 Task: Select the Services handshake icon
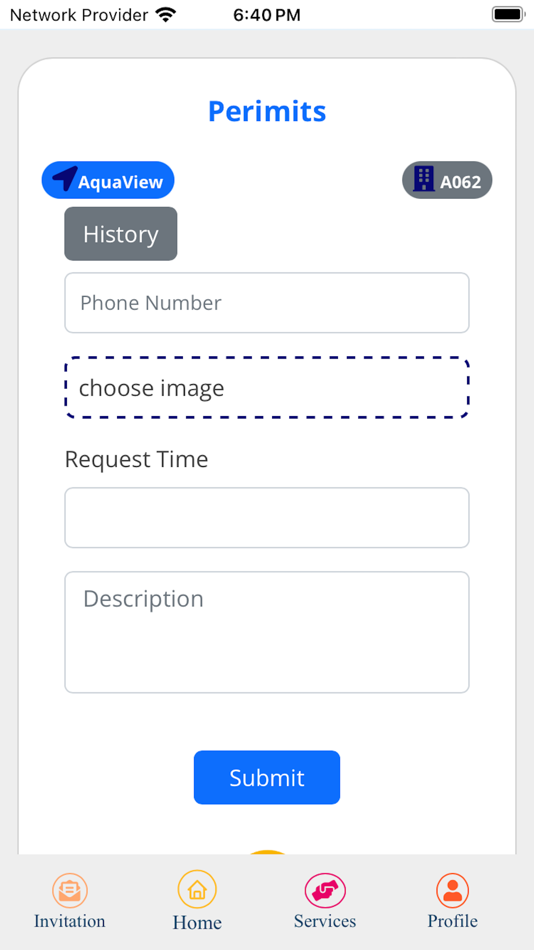[x=325, y=890]
